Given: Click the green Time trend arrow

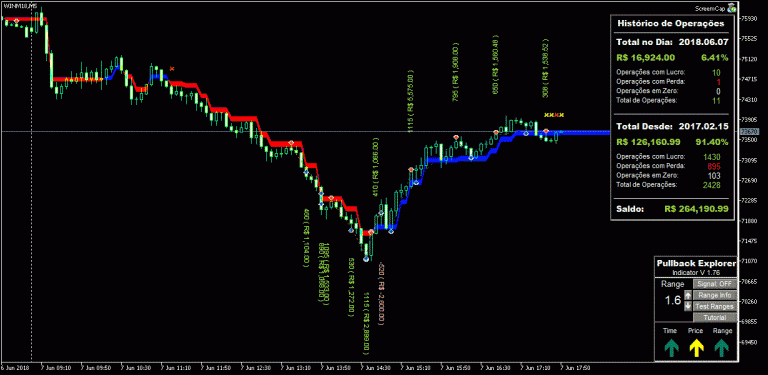Looking at the screenshot, I should point(671,348).
